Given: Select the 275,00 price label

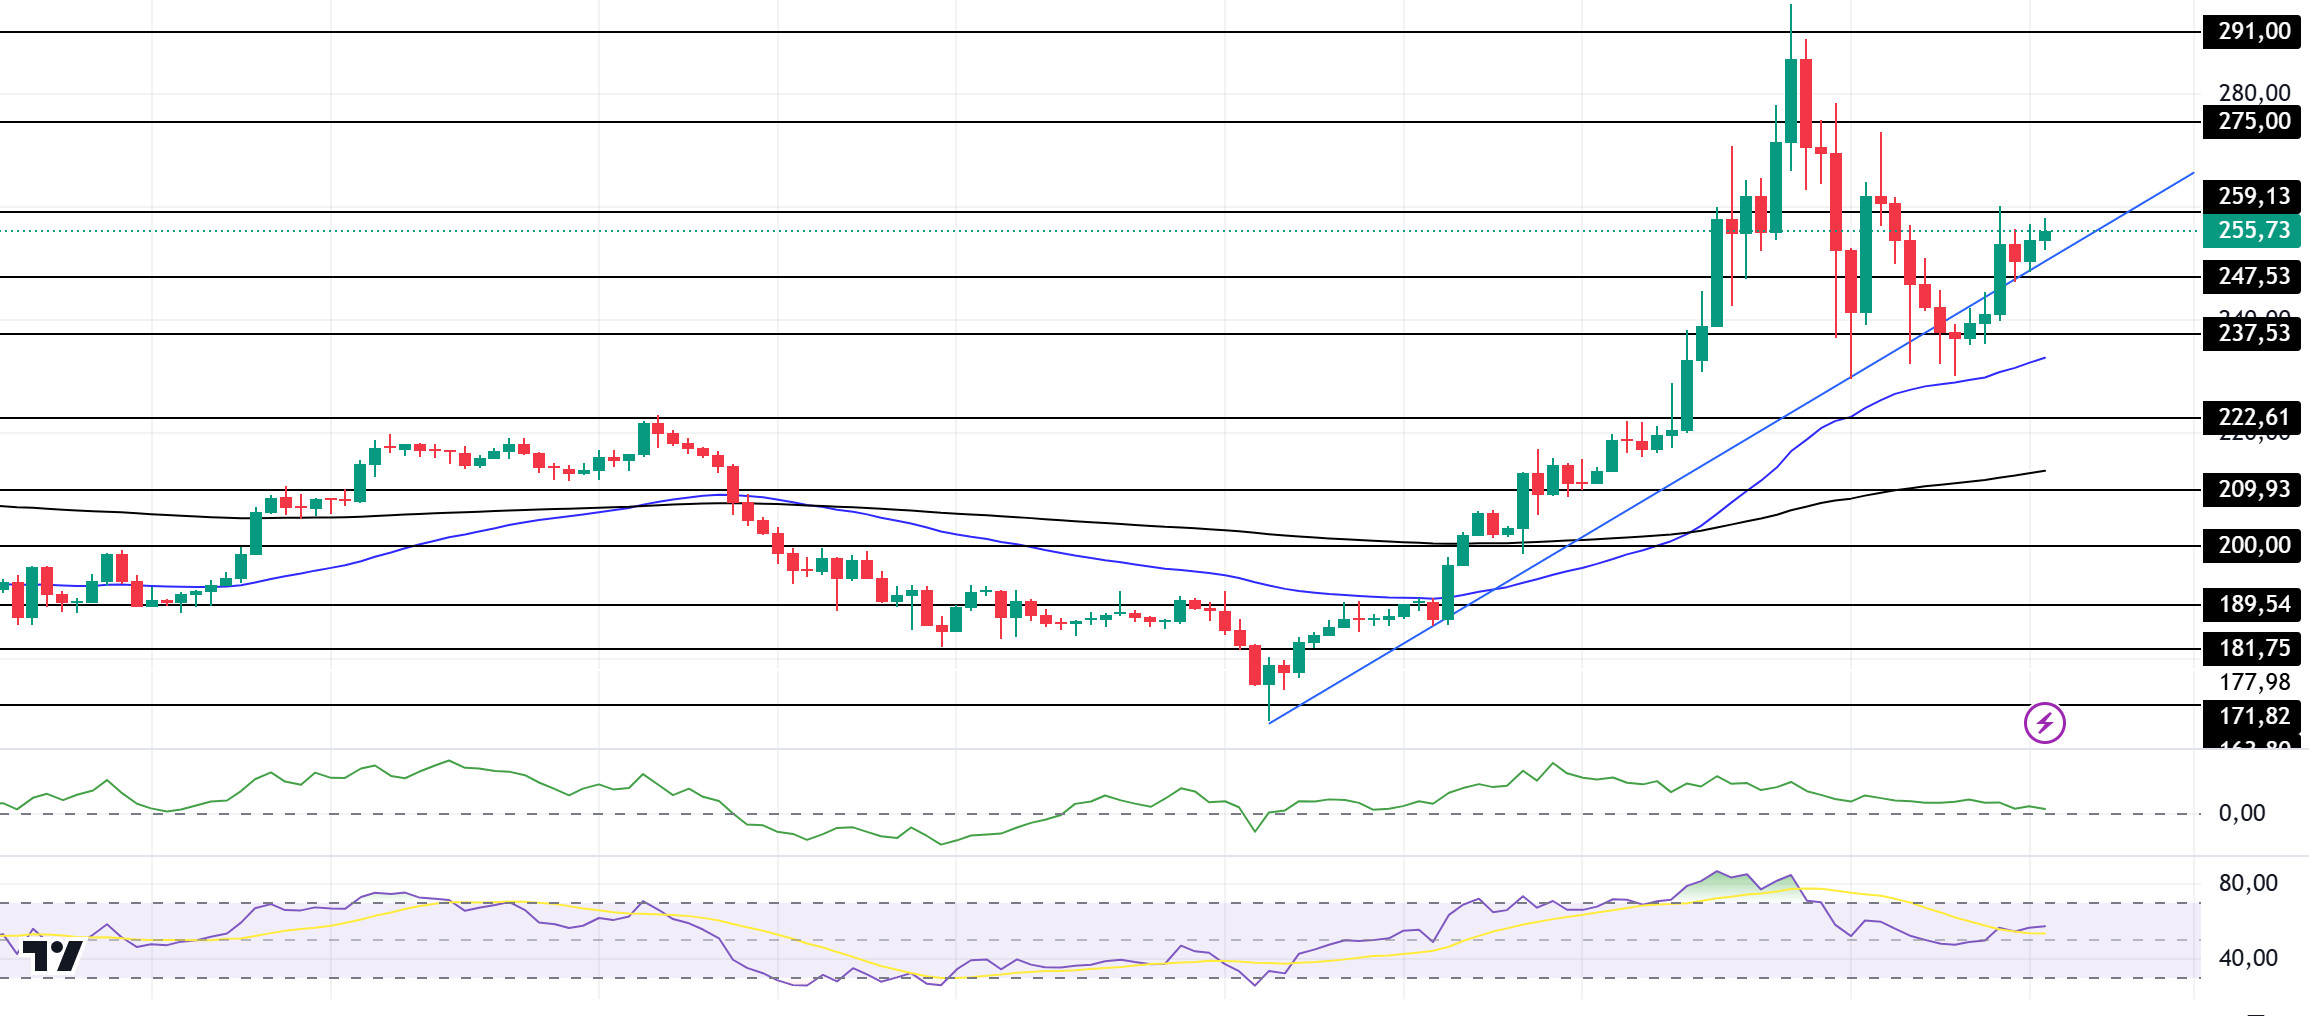Looking at the screenshot, I should tap(2253, 122).
